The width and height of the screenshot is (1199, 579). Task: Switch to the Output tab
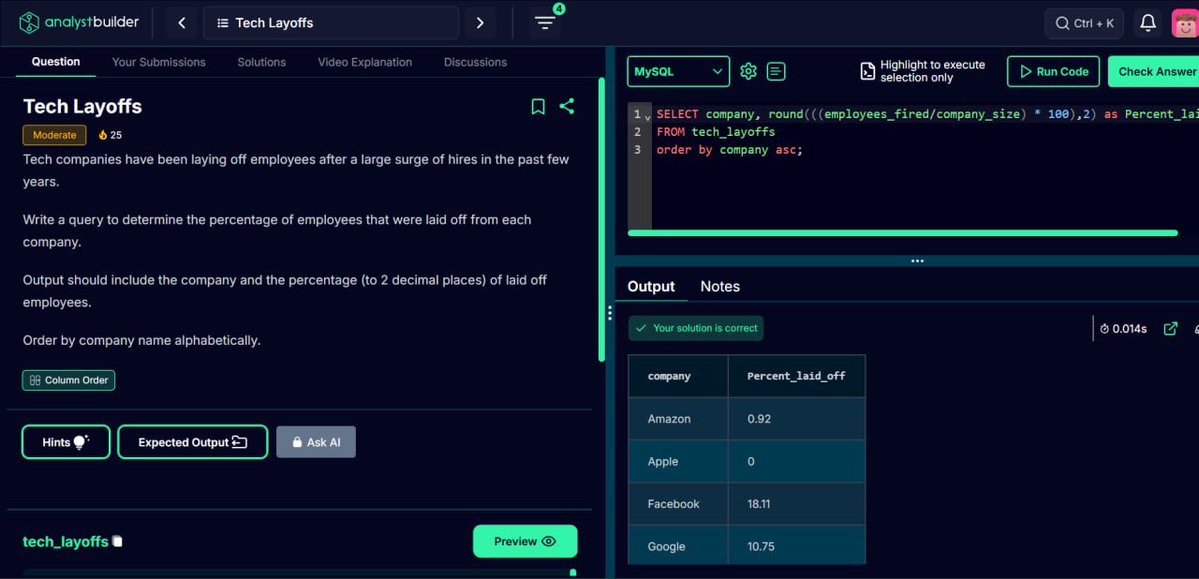[651, 287]
